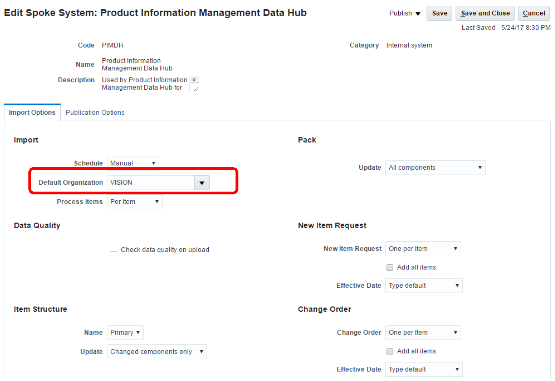The width and height of the screenshot is (555, 381).
Task: Toggle Add all items under Change Order
Action: coord(389,351)
